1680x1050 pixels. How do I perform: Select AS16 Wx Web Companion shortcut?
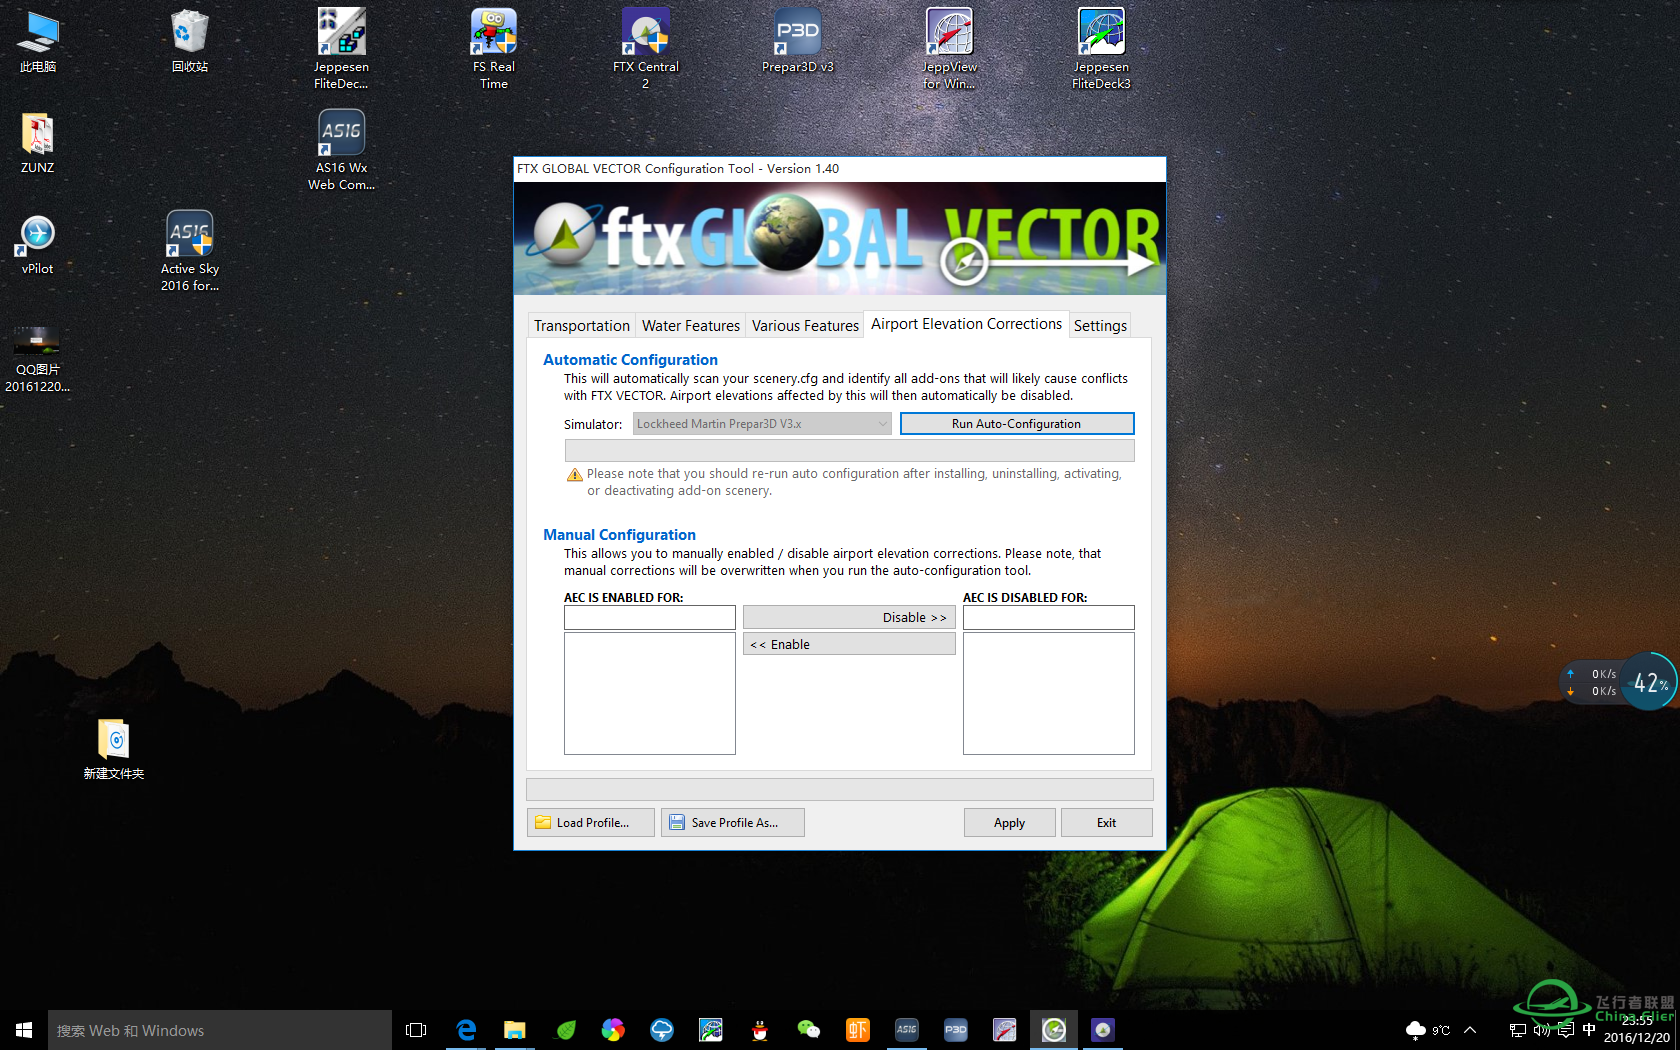pos(342,150)
